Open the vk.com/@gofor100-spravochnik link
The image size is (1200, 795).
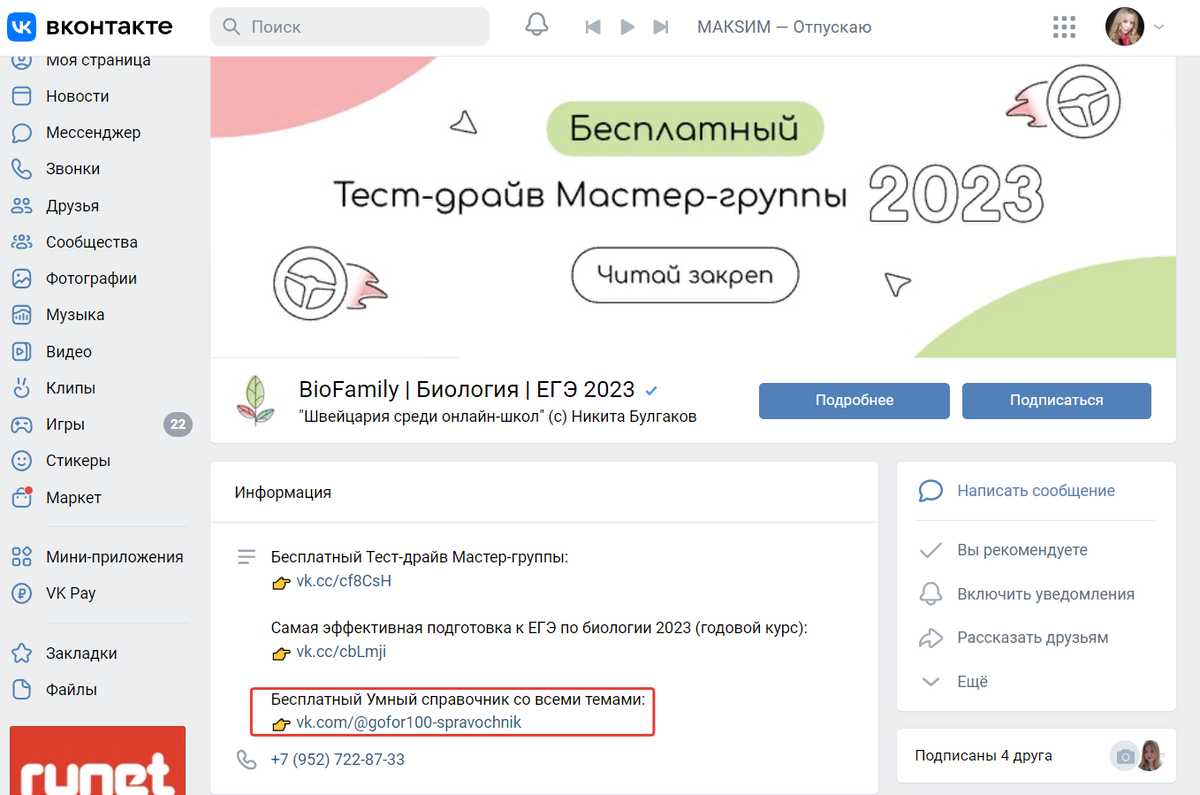pyautogui.click(x=409, y=722)
